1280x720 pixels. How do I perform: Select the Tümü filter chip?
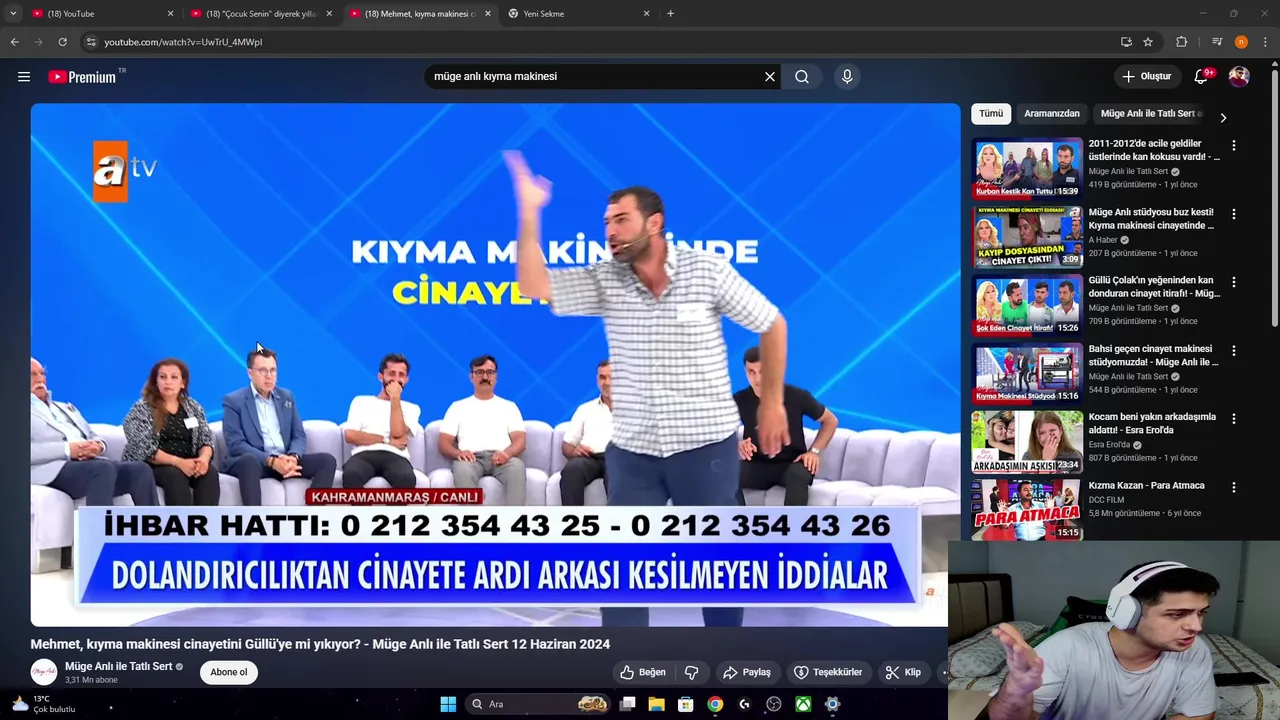pos(991,114)
